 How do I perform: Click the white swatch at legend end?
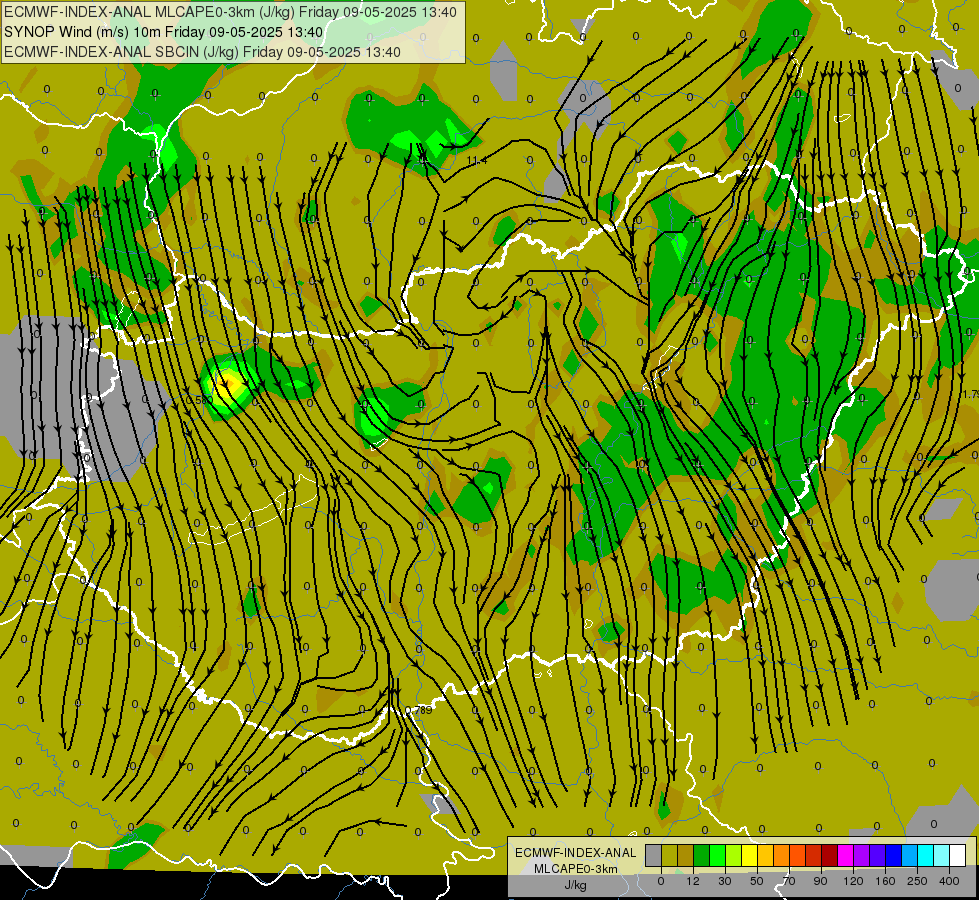[x=957, y=856]
